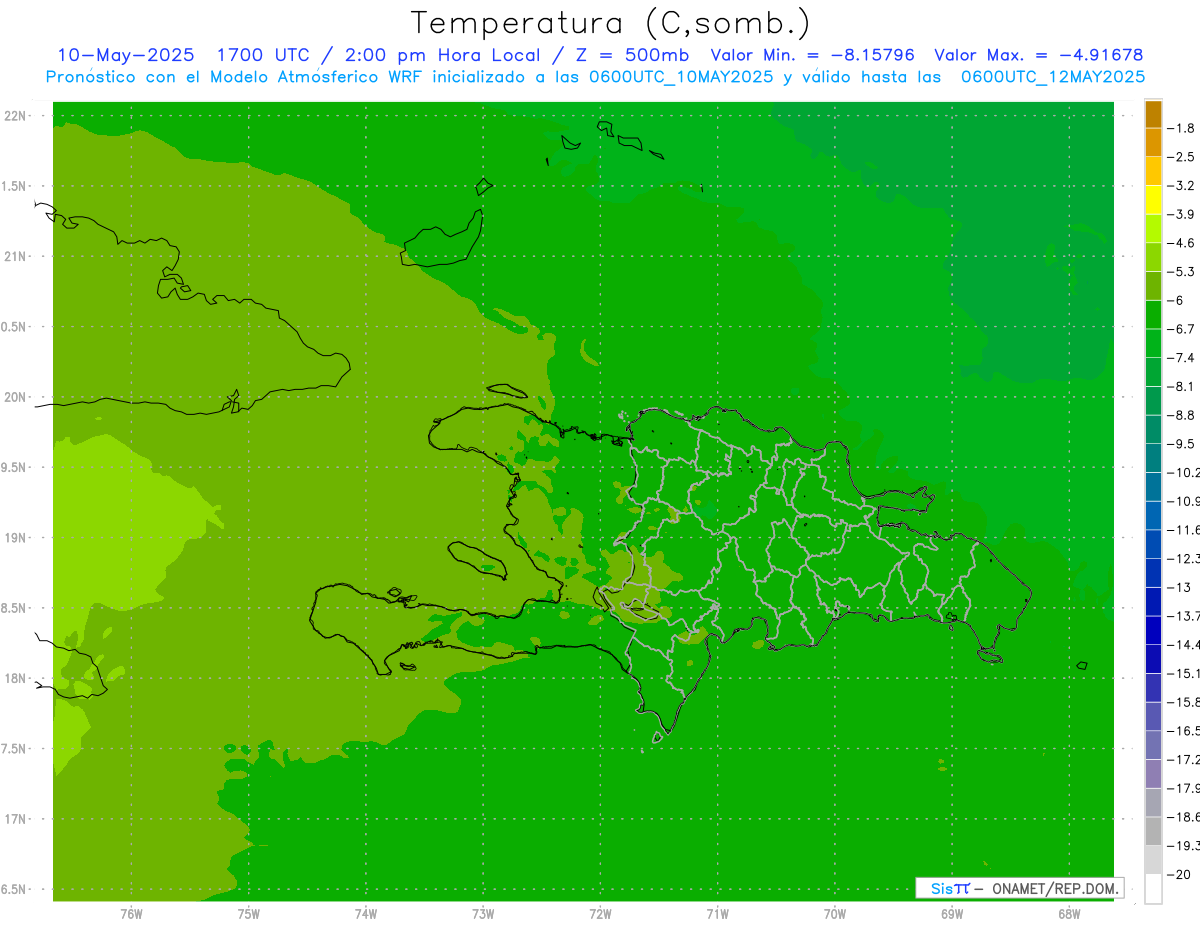Click the title "Temperatura (C,somb.)"
This screenshot has width=1200, height=927.
click(610, 23)
